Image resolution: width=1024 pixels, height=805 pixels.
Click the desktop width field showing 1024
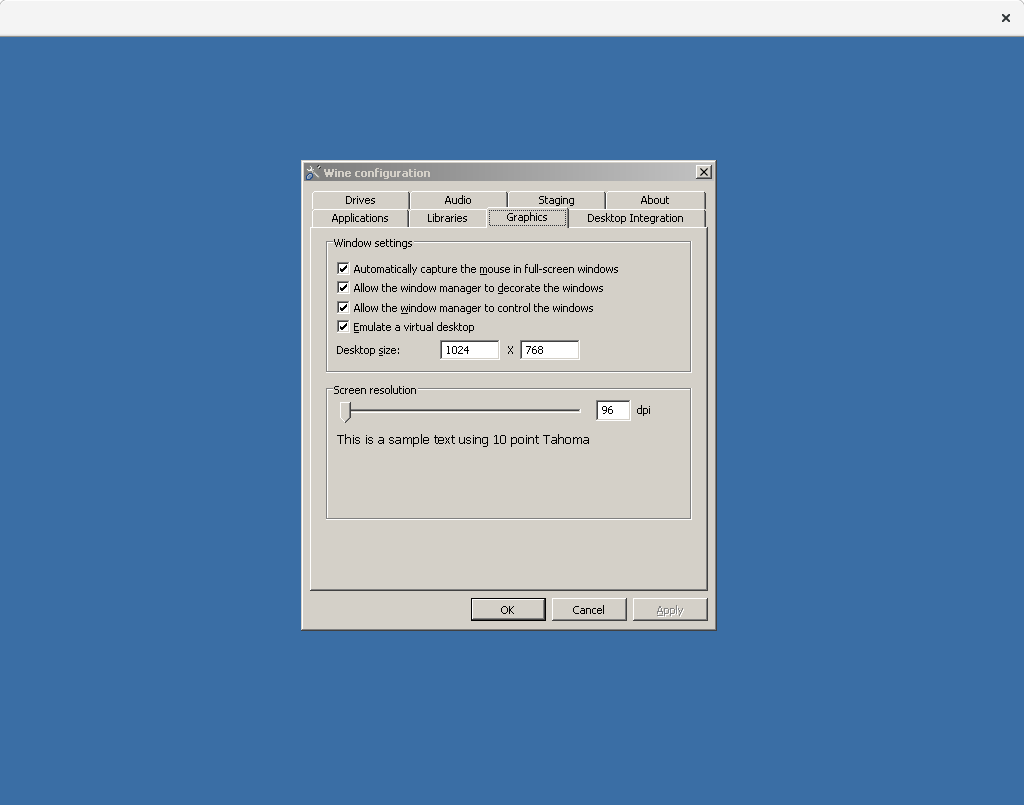470,350
